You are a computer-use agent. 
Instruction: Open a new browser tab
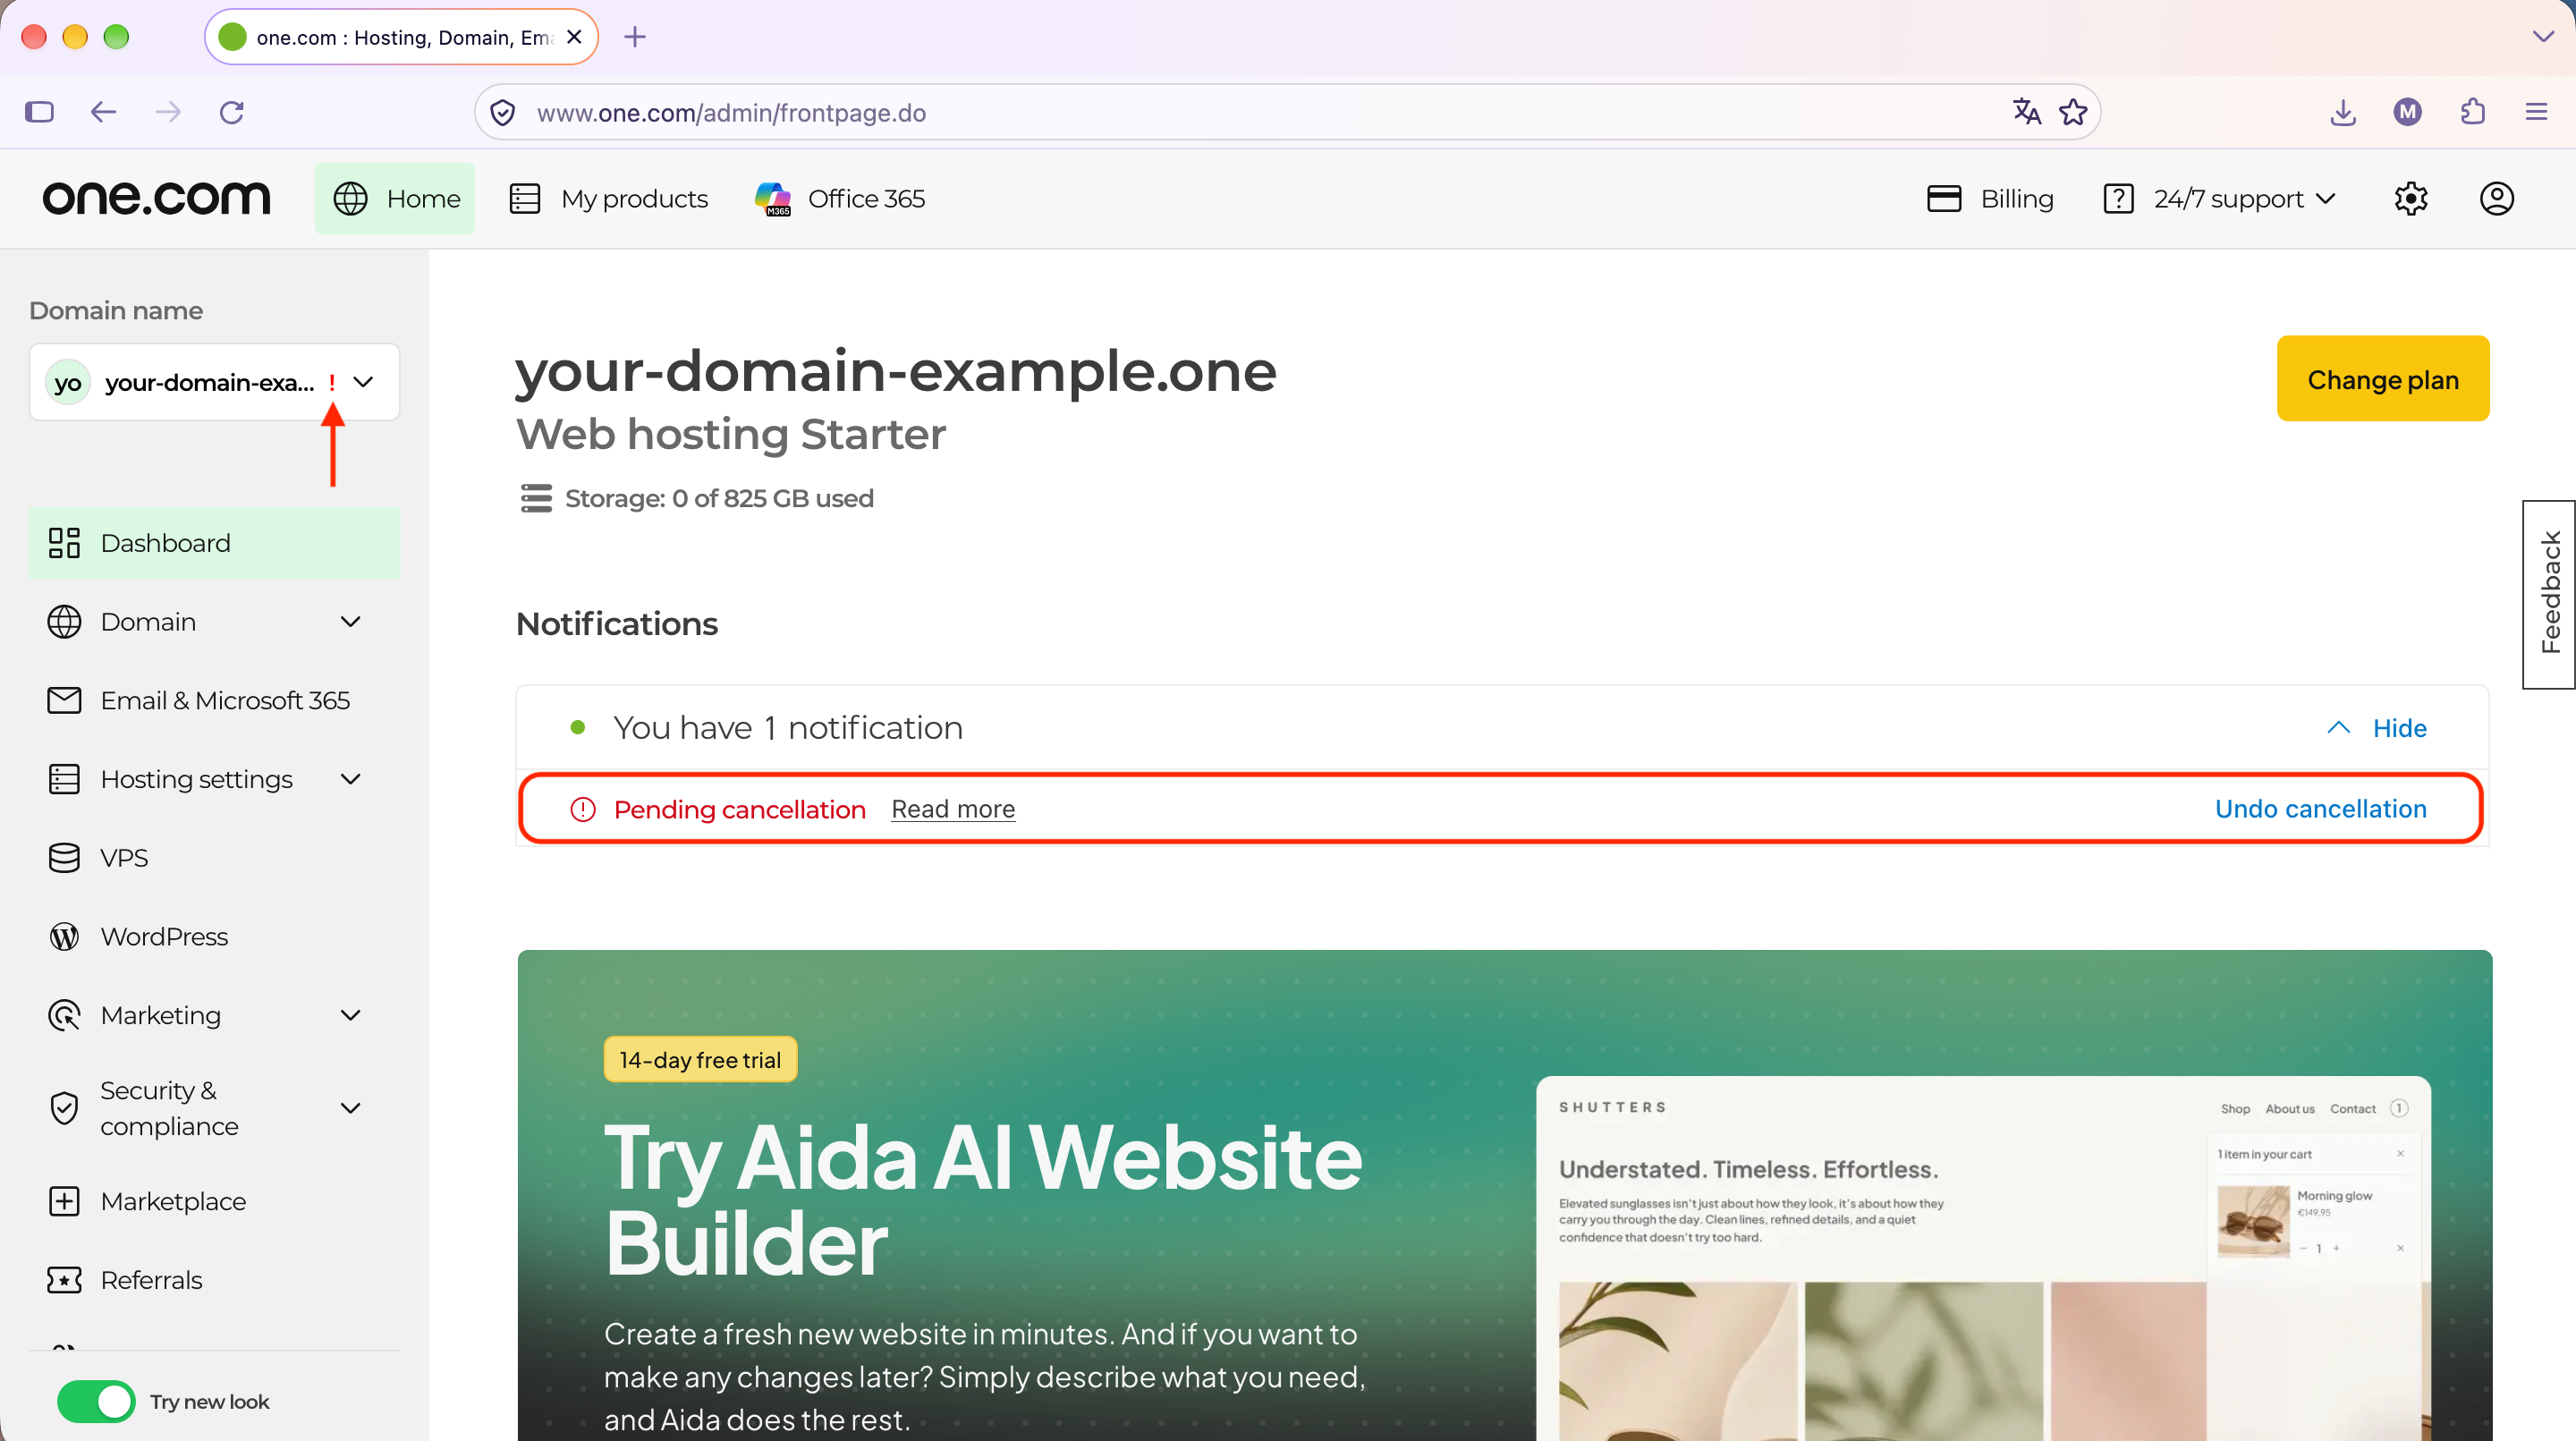click(635, 37)
